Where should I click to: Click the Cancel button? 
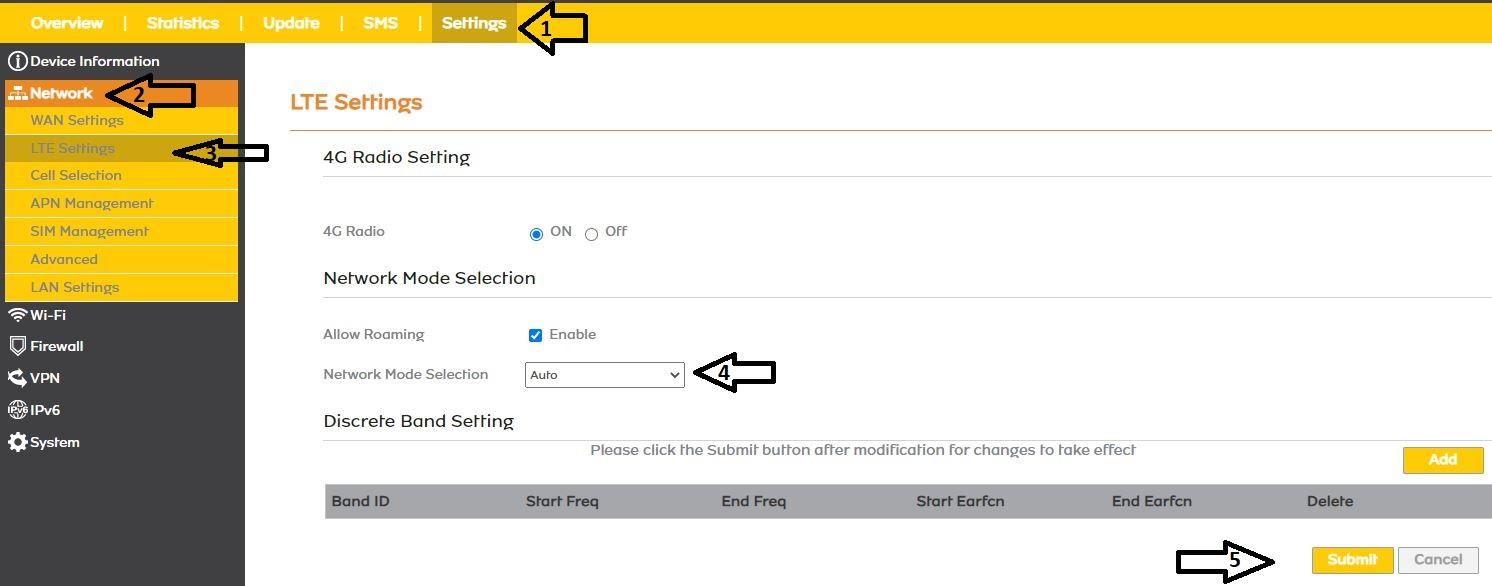point(1438,560)
